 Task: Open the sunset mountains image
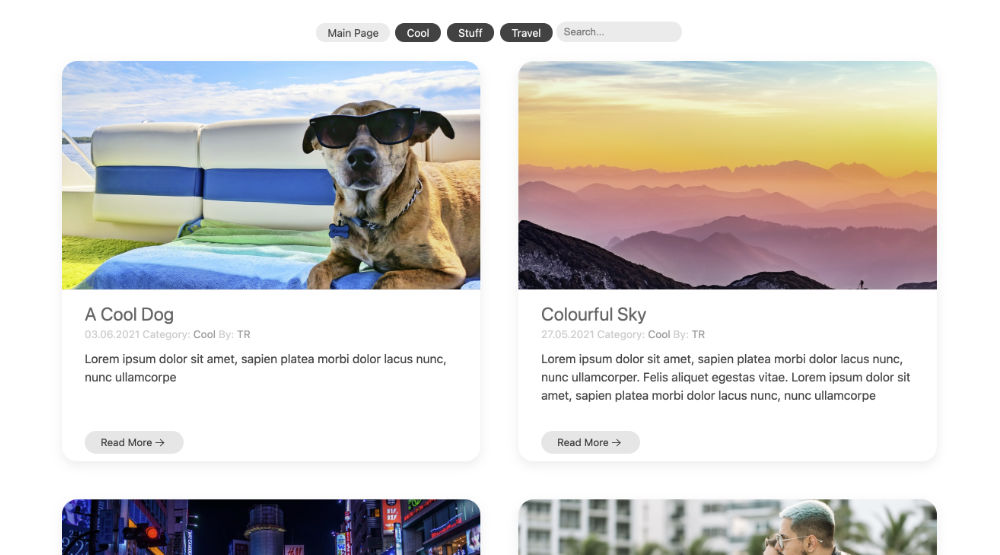pos(728,175)
